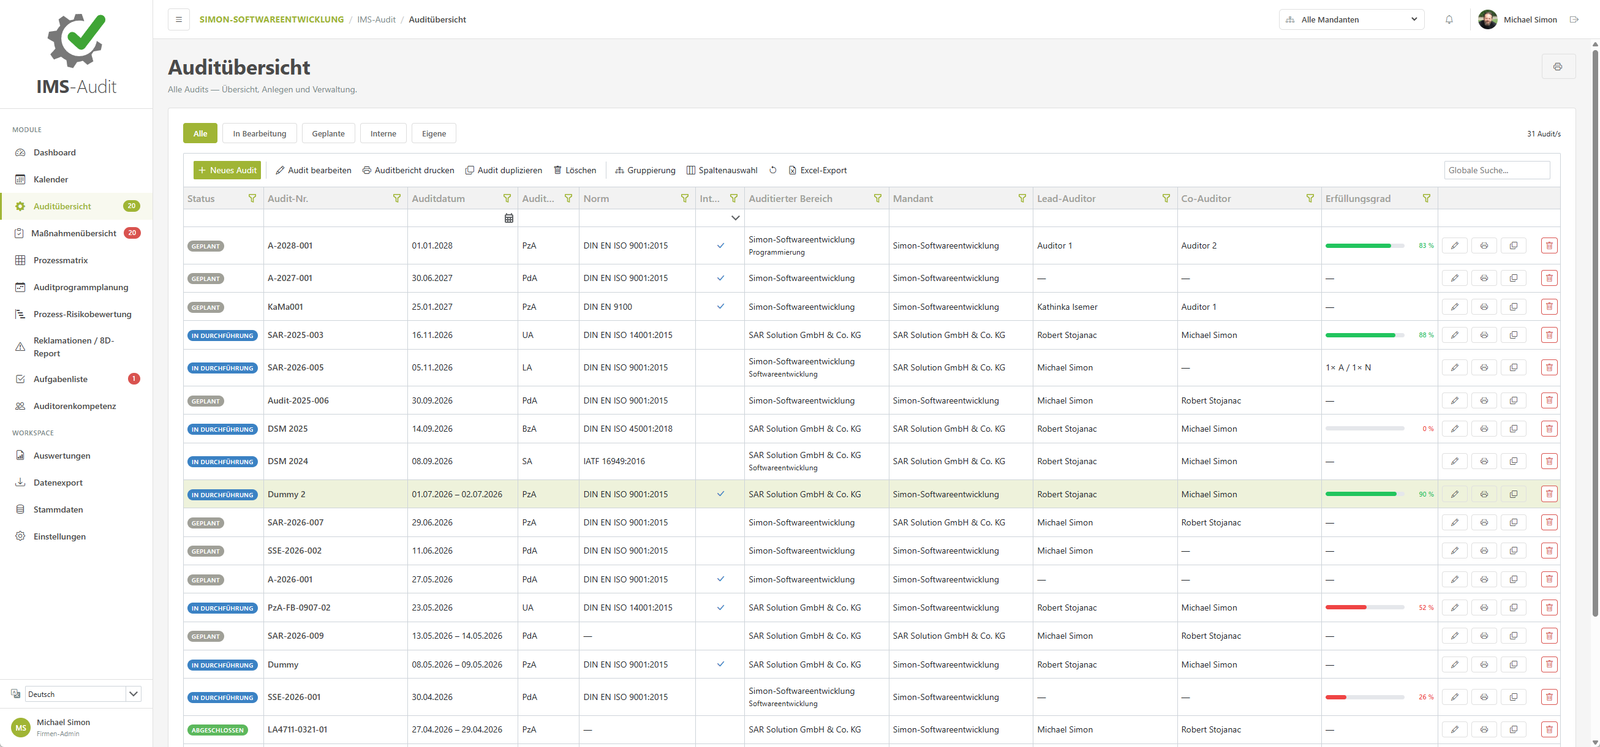Click the Auditbericht drucken button
Image resolution: width=1600 pixels, height=747 pixels.
(408, 170)
